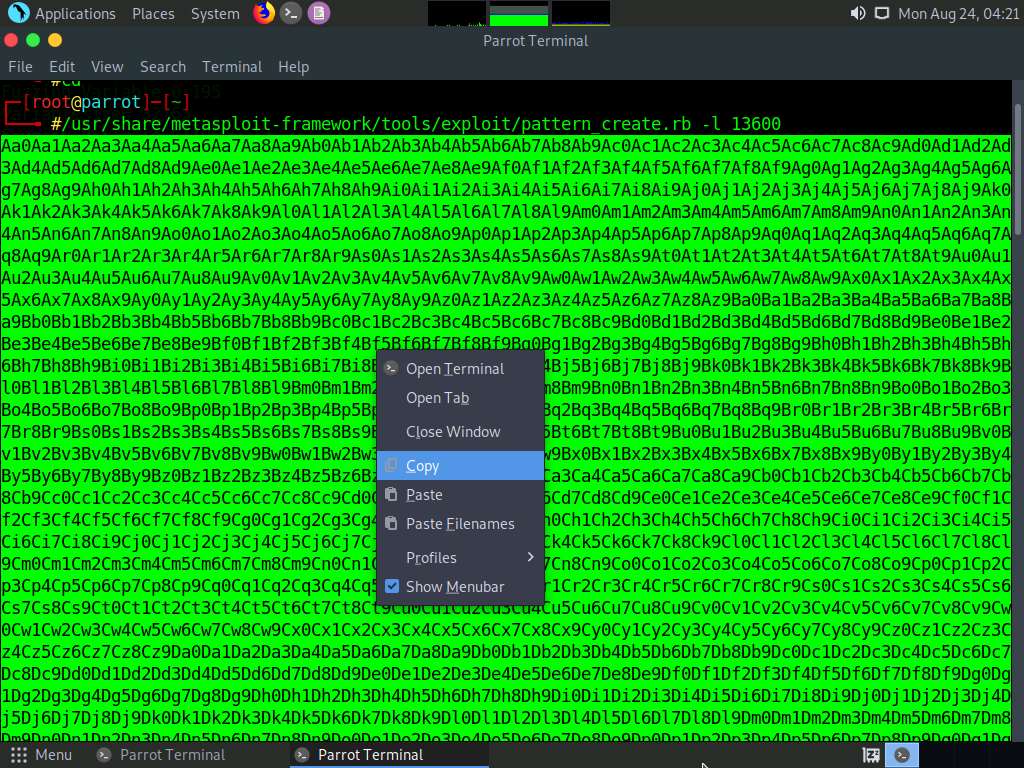Open the Edit menu
This screenshot has height=768, width=1024.
pos(62,67)
